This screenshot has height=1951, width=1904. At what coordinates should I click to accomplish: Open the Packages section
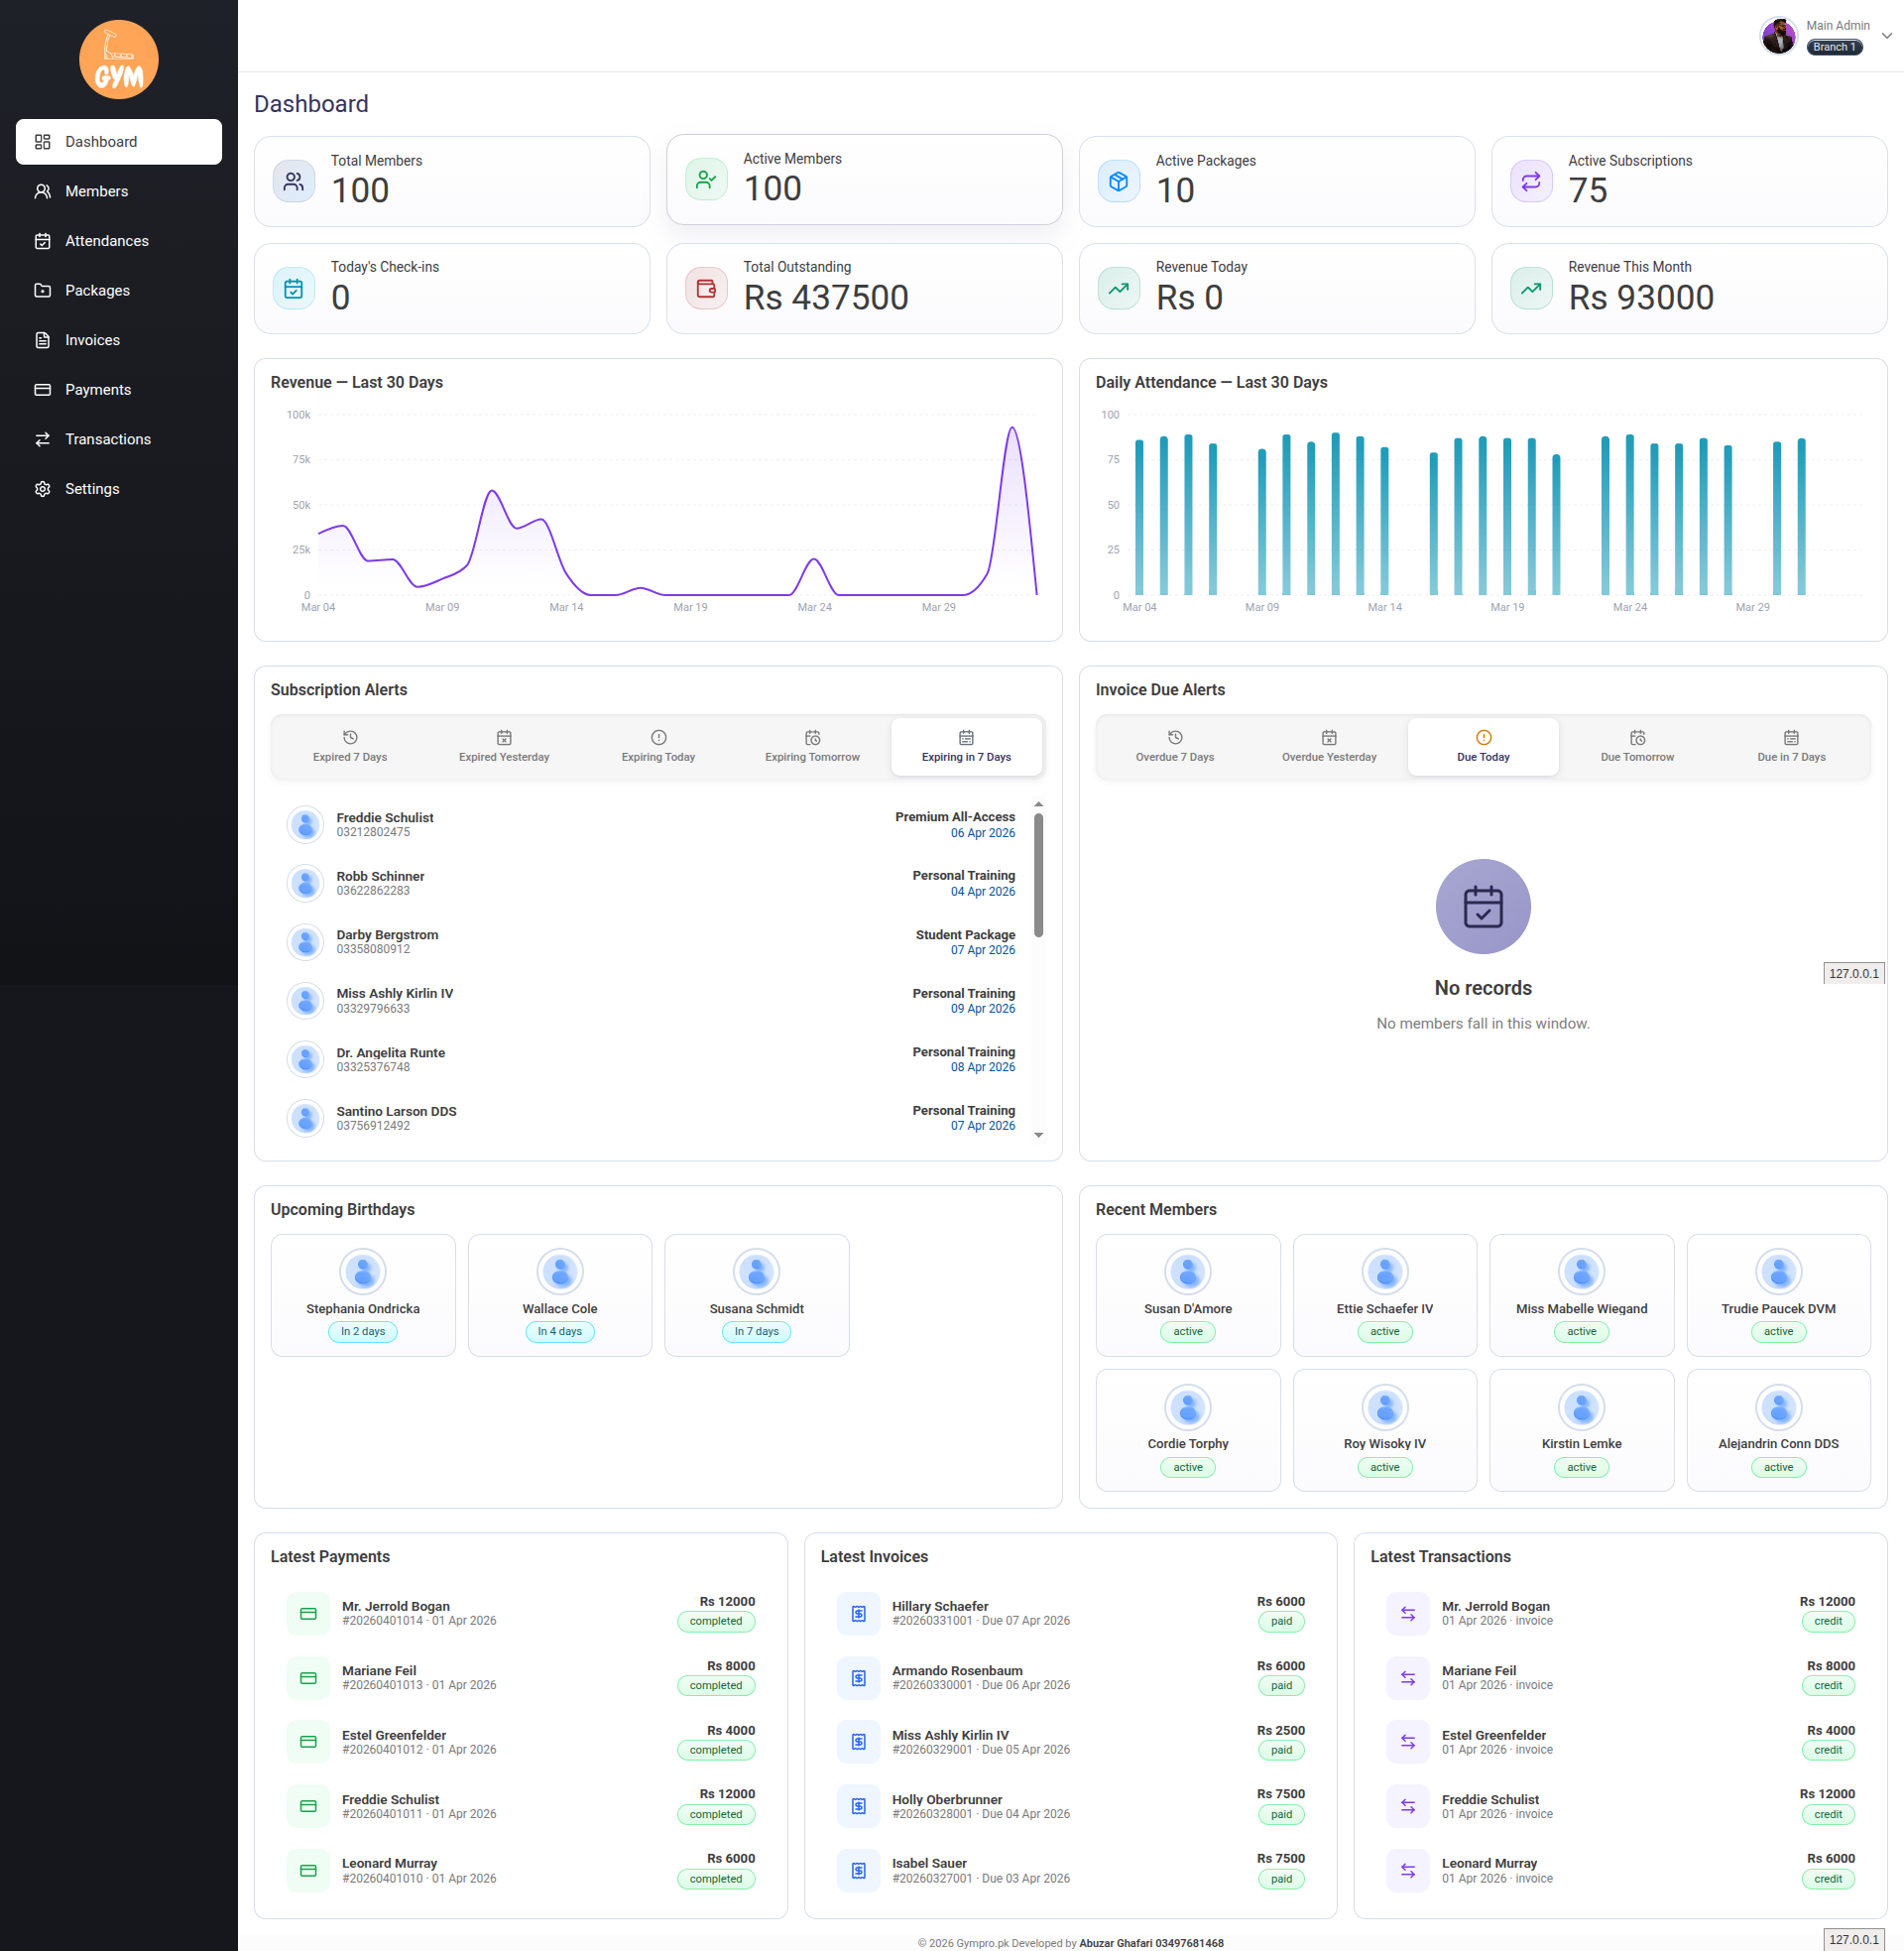pyautogui.click(x=97, y=290)
